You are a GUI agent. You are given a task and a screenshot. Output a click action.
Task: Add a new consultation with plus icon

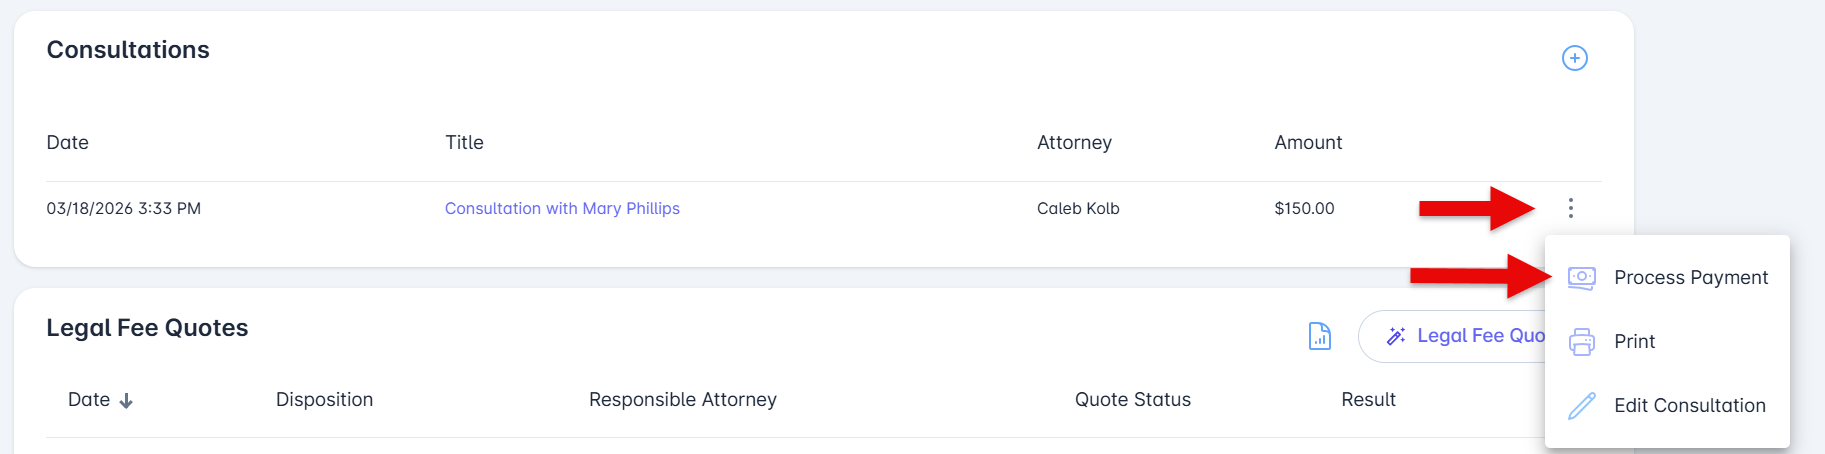(1574, 58)
